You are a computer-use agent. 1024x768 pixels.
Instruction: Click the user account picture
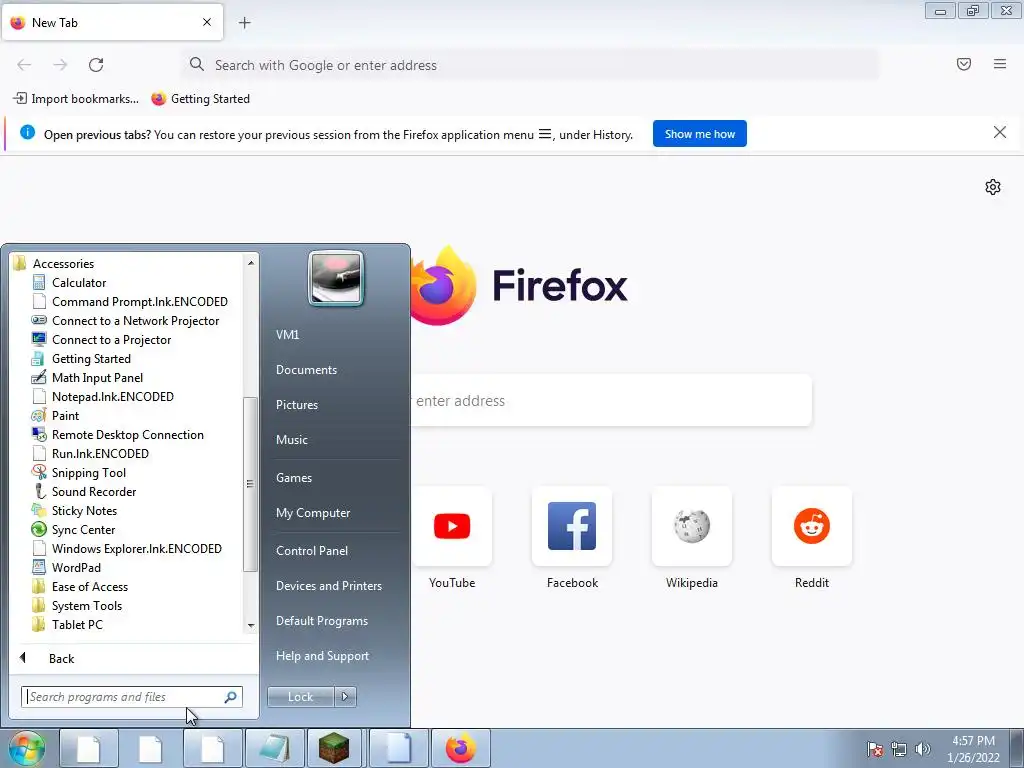pyautogui.click(x=336, y=279)
